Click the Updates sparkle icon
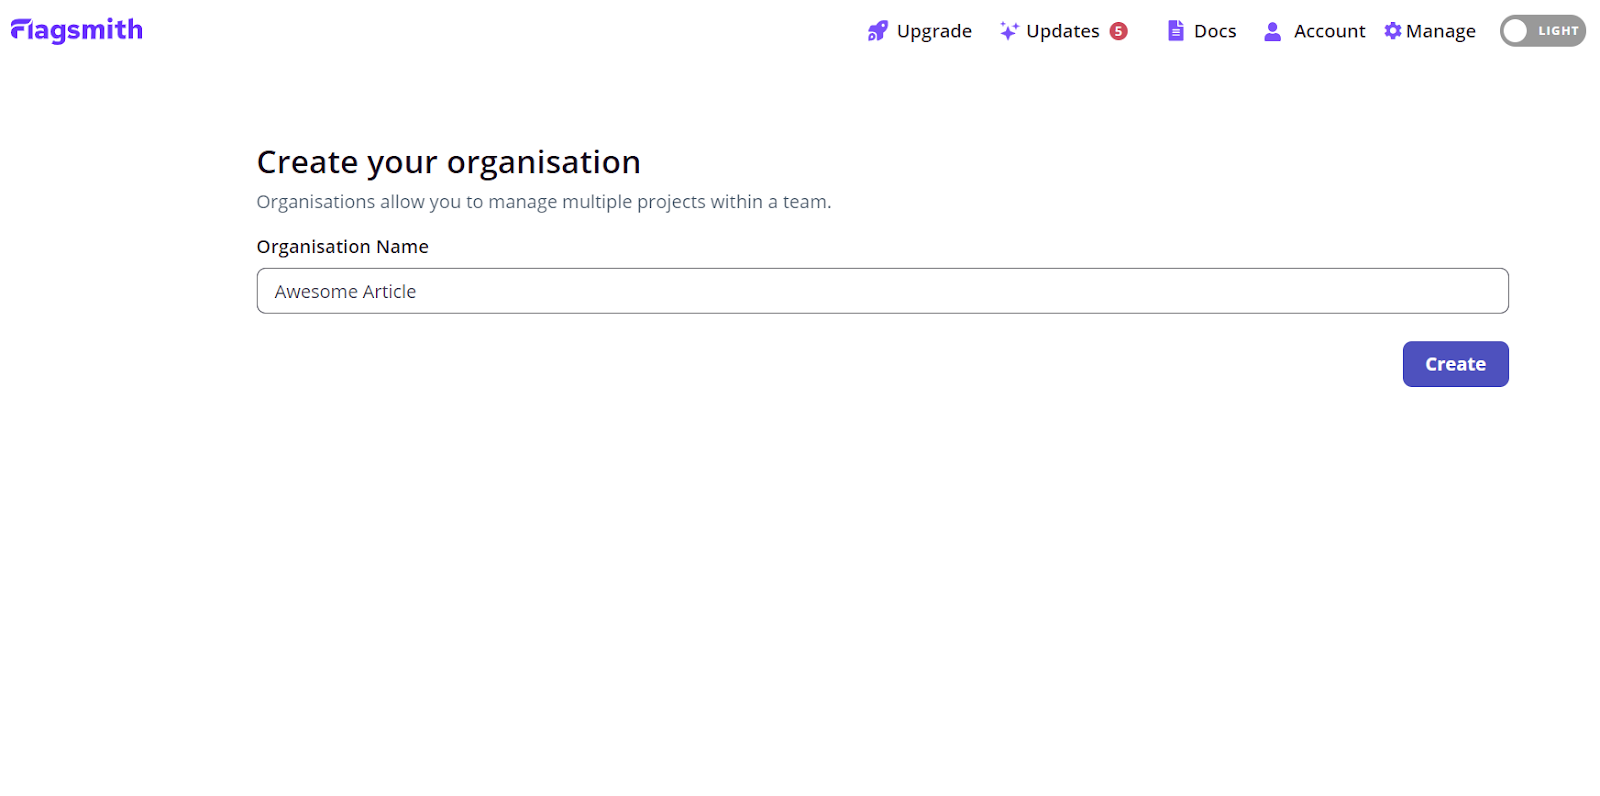Viewport: 1600px width, 796px height. click(1008, 31)
